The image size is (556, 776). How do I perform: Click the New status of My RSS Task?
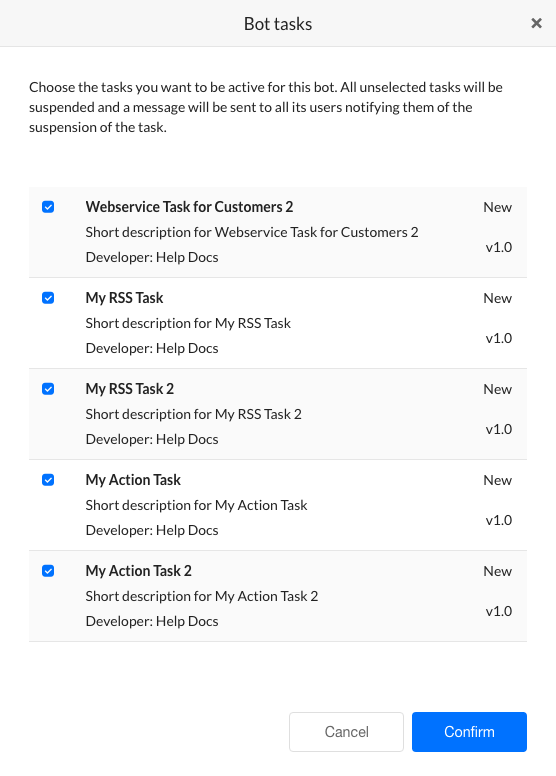tap(498, 298)
